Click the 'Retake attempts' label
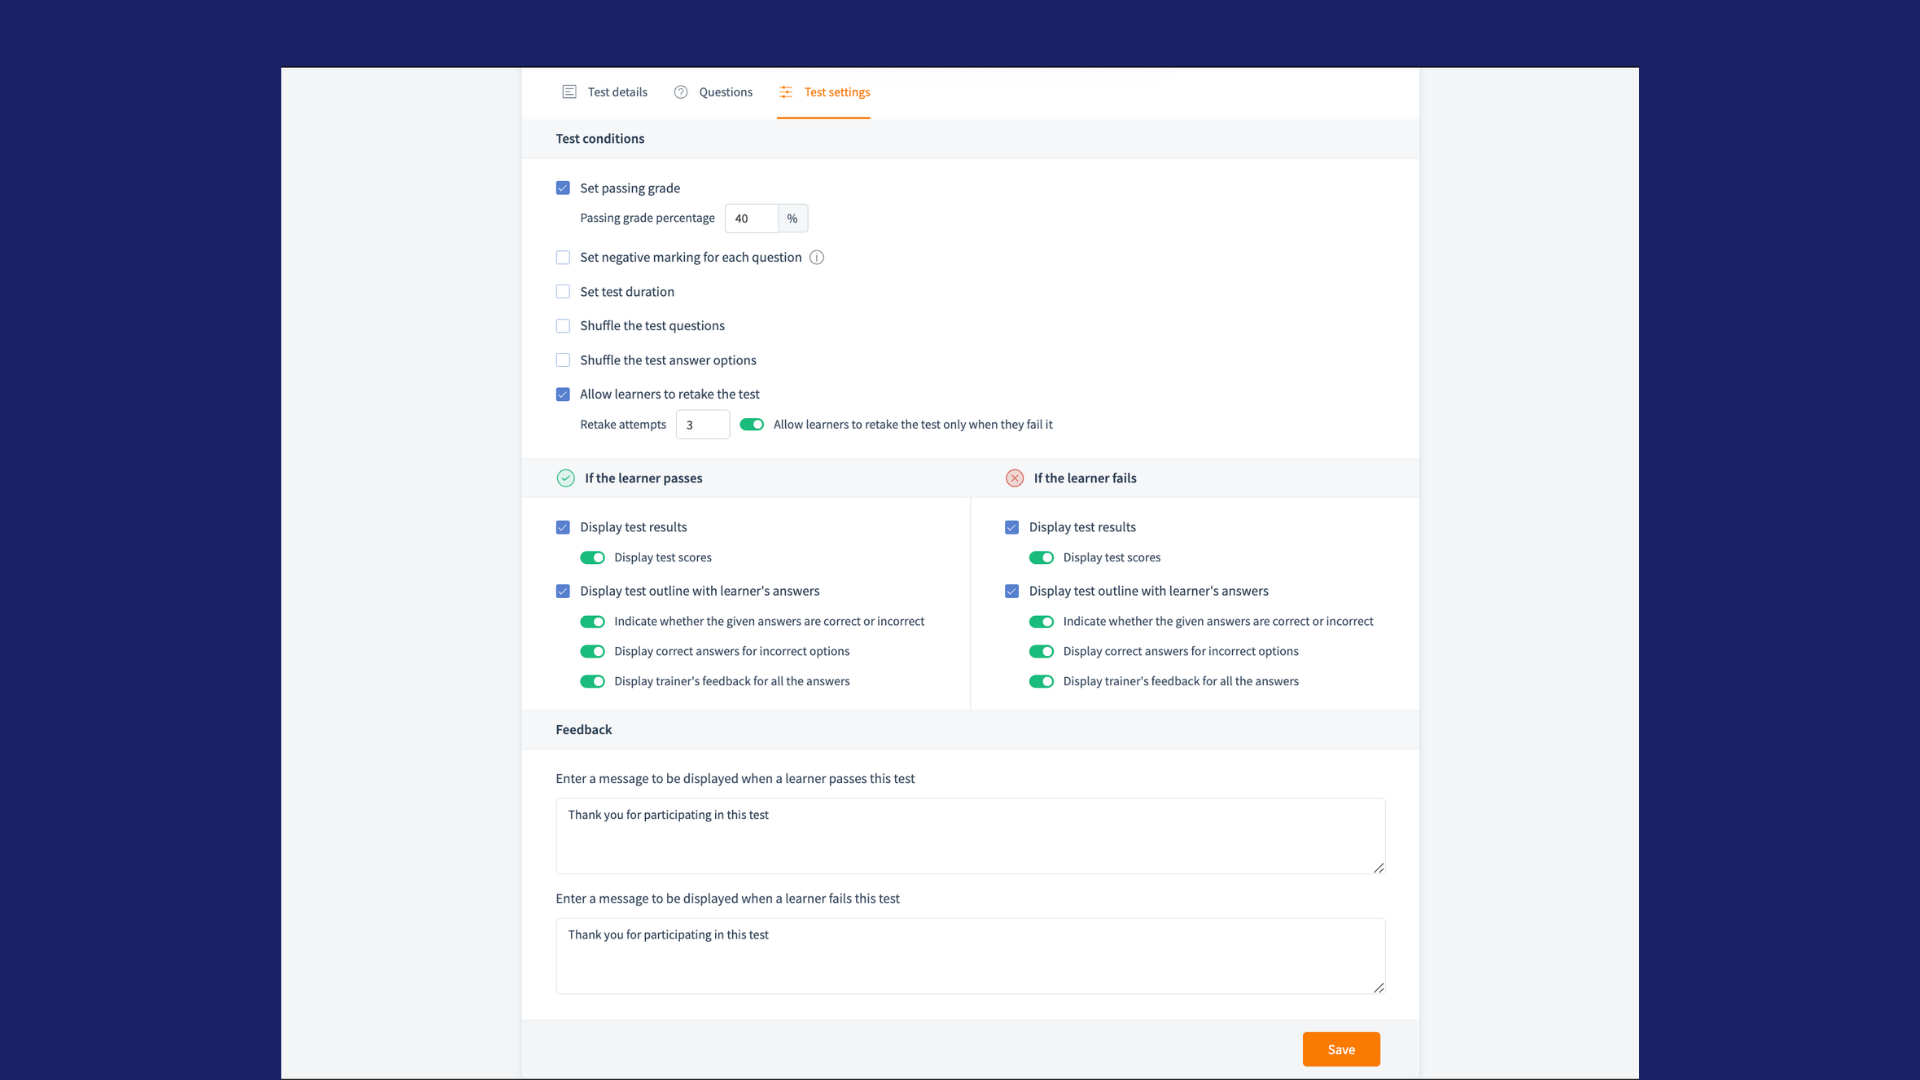This screenshot has height=1080, width=1920. point(623,425)
